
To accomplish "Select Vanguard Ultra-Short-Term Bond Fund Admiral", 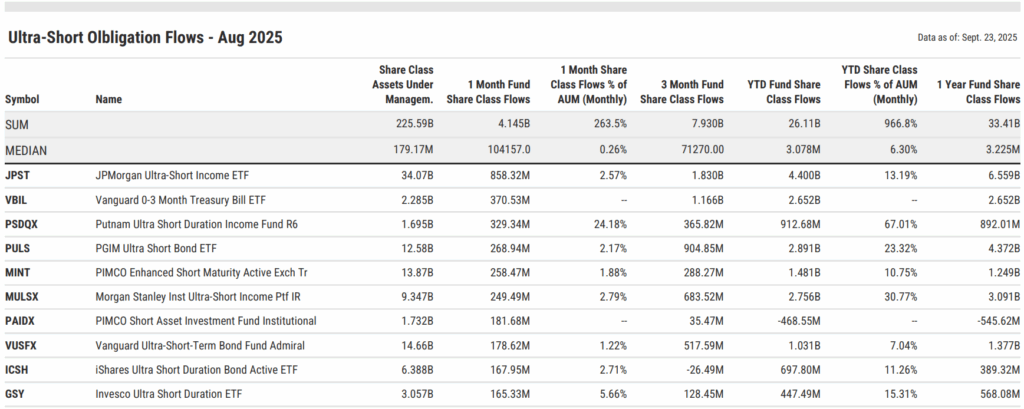I will point(200,345).
